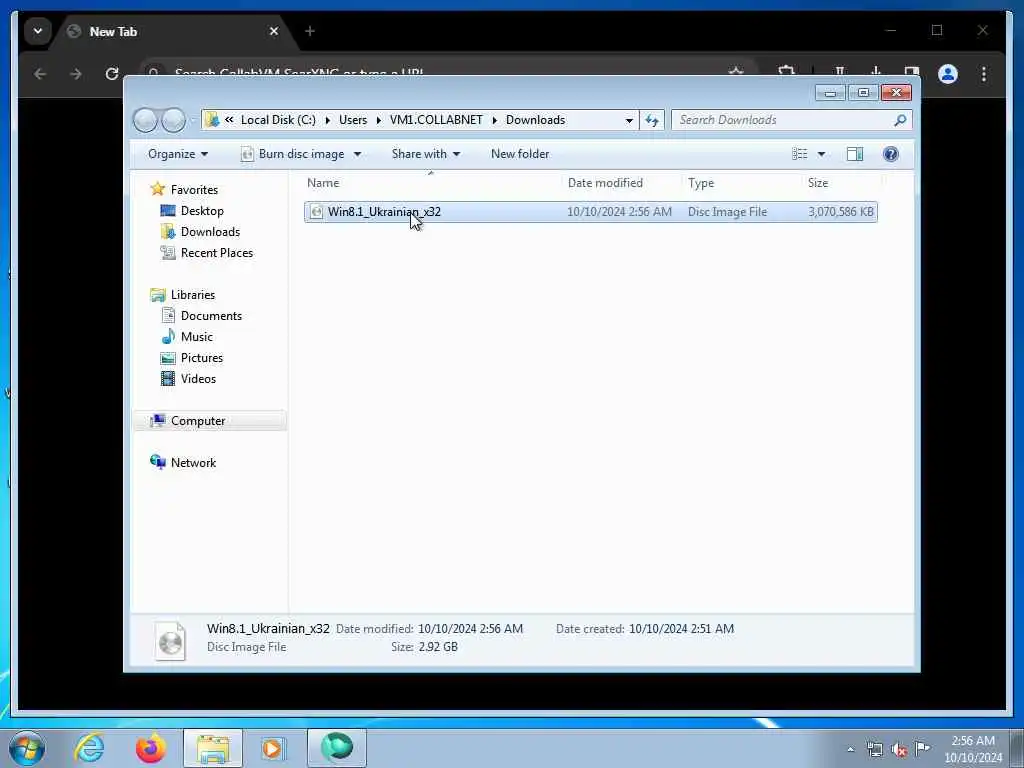Open Action Center flag icon
The width and height of the screenshot is (1024, 768).
pyautogui.click(x=922, y=749)
